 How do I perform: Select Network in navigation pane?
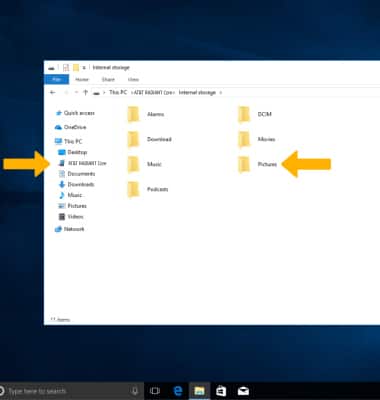click(70, 229)
